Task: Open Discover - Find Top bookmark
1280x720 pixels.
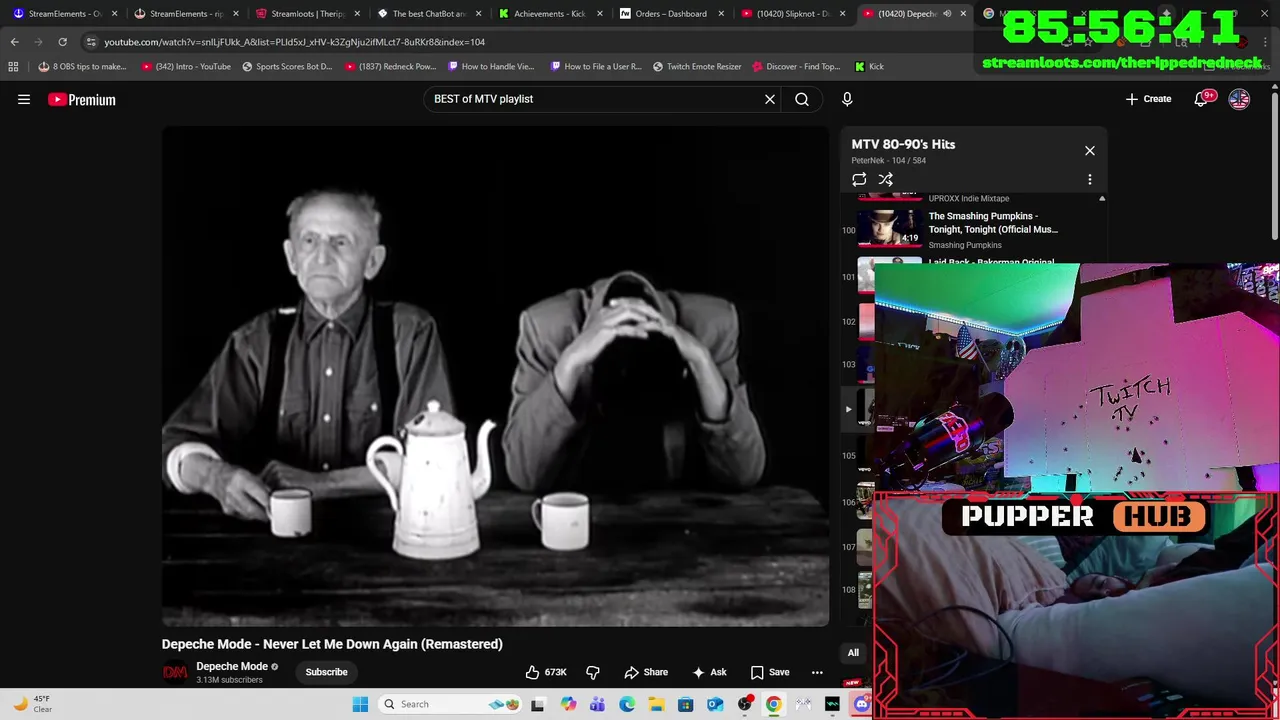Action: coord(796,66)
